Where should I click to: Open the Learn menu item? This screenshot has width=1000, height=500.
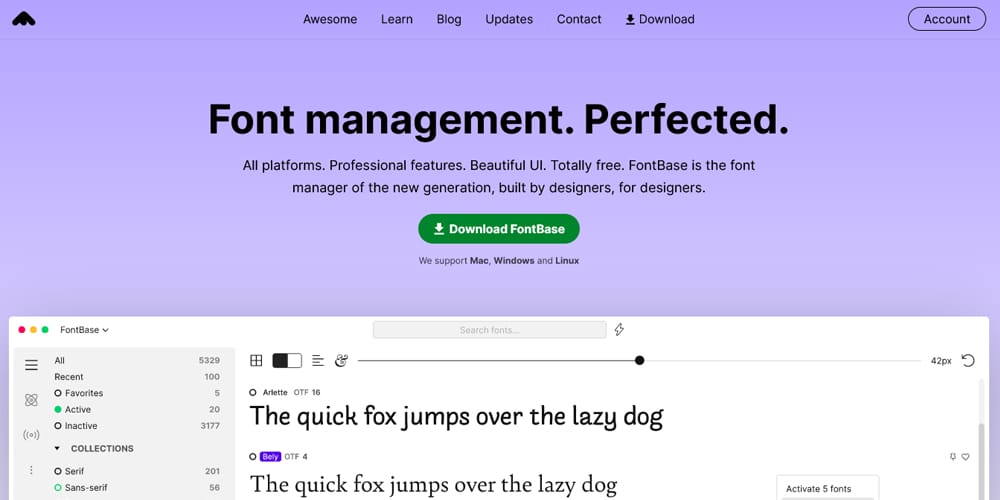397,19
